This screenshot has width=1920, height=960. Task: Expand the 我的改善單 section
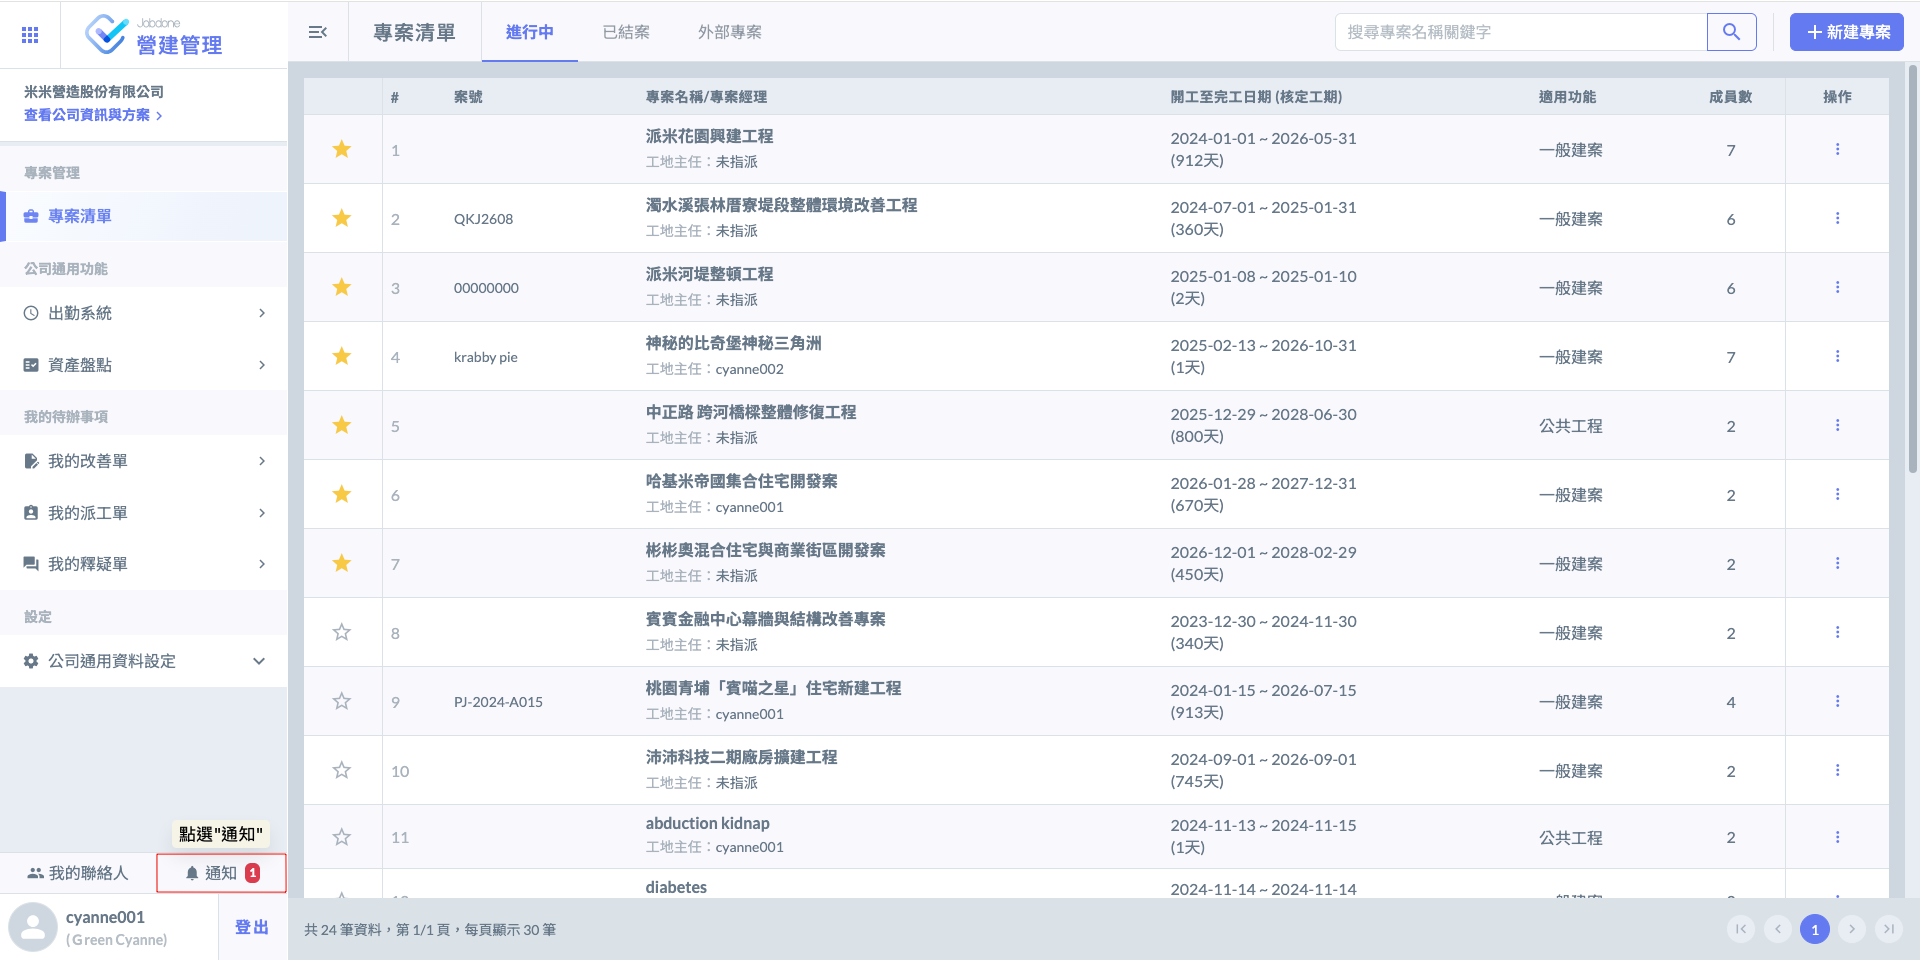pyautogui.click(x=144, y=461)
